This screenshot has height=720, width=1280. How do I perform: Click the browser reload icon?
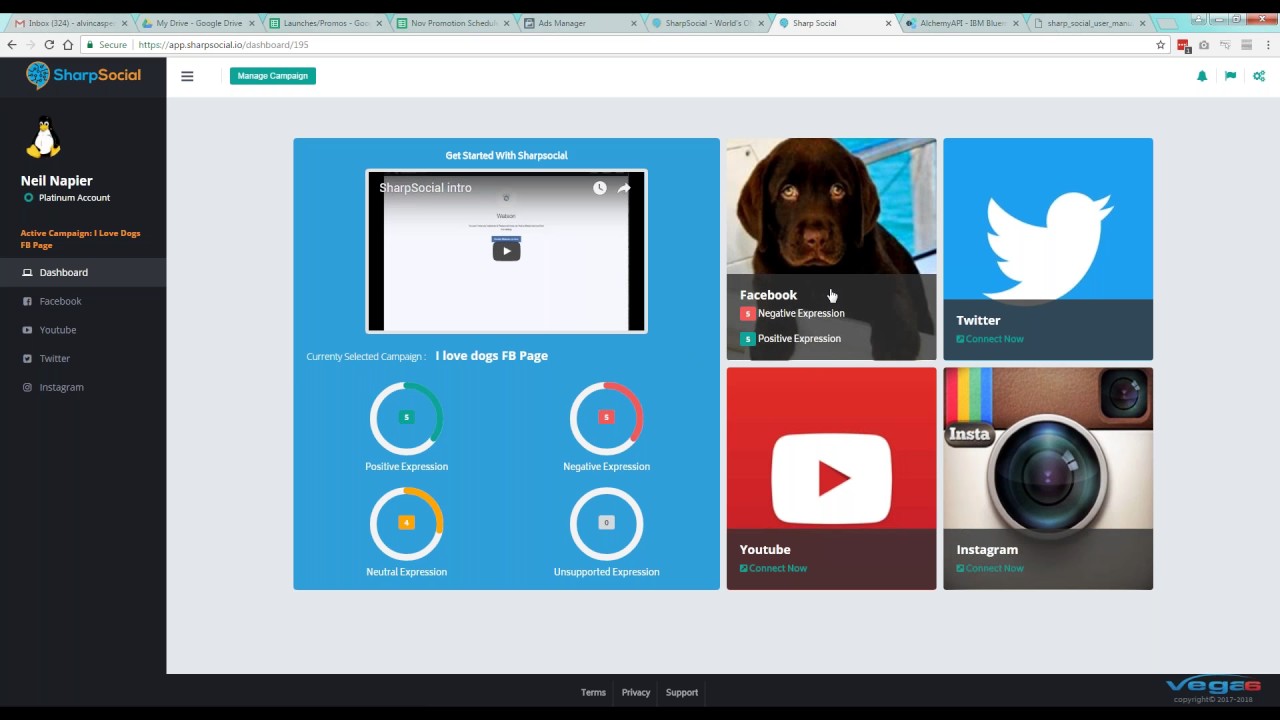point(48,44)
